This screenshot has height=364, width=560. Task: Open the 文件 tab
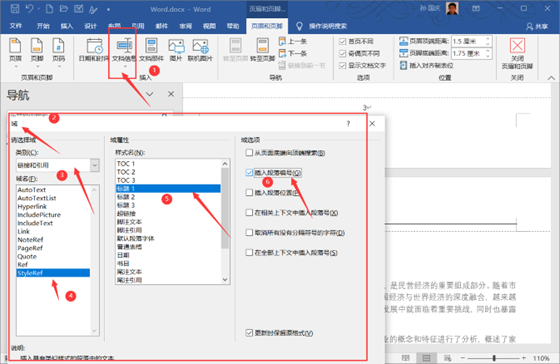(15, 26)
